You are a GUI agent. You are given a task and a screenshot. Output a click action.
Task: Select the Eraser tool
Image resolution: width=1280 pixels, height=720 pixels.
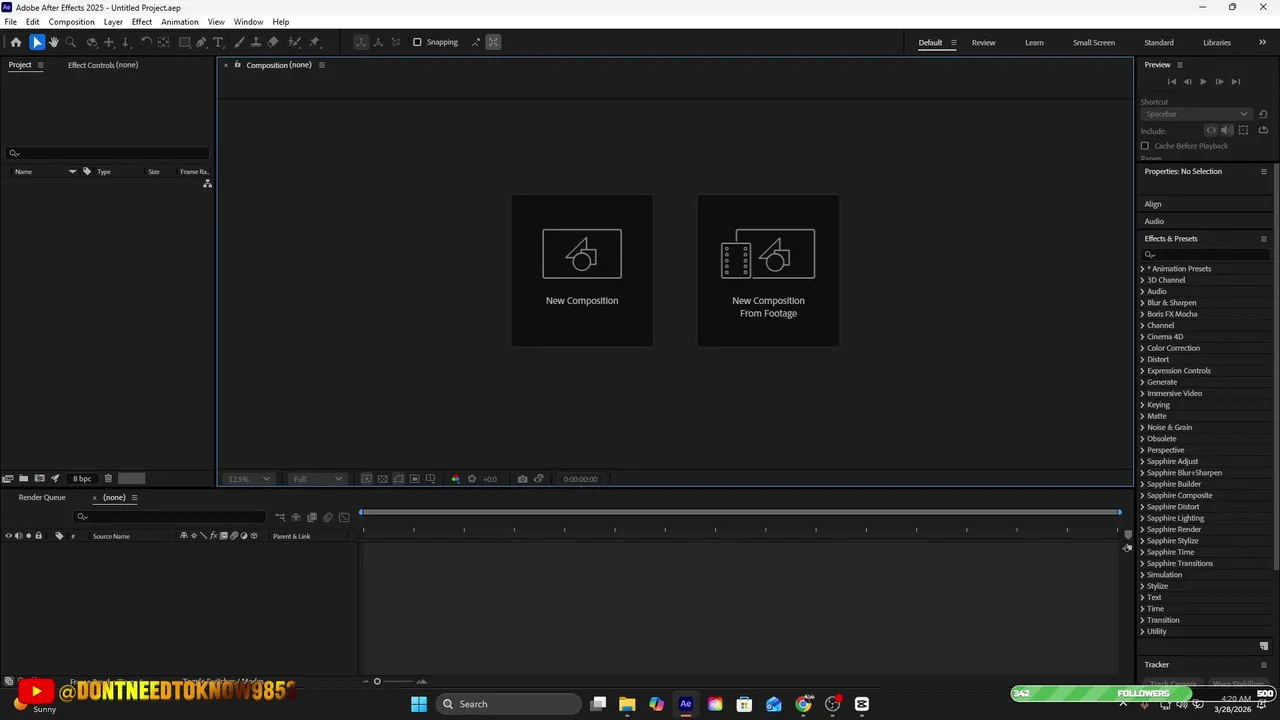[x=273, y=42]
